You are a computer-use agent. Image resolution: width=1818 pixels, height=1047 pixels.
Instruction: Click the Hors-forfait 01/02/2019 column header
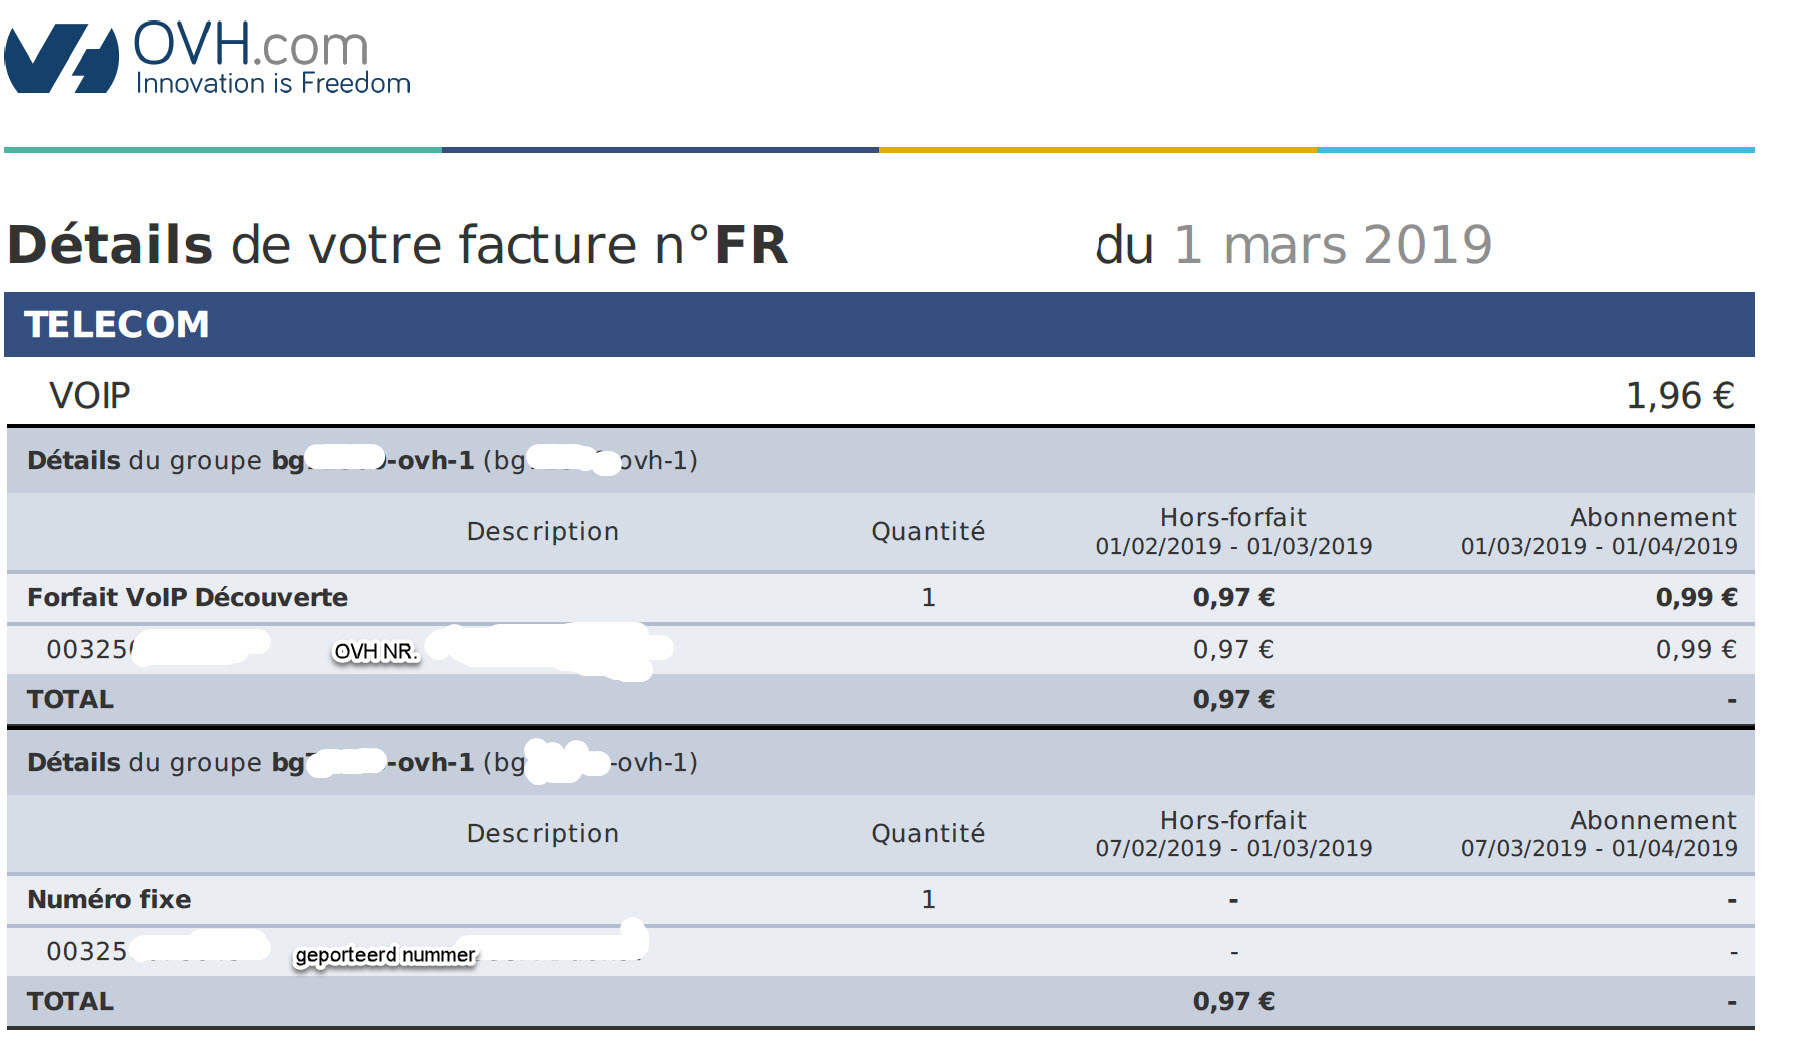tap(1233, 531)
